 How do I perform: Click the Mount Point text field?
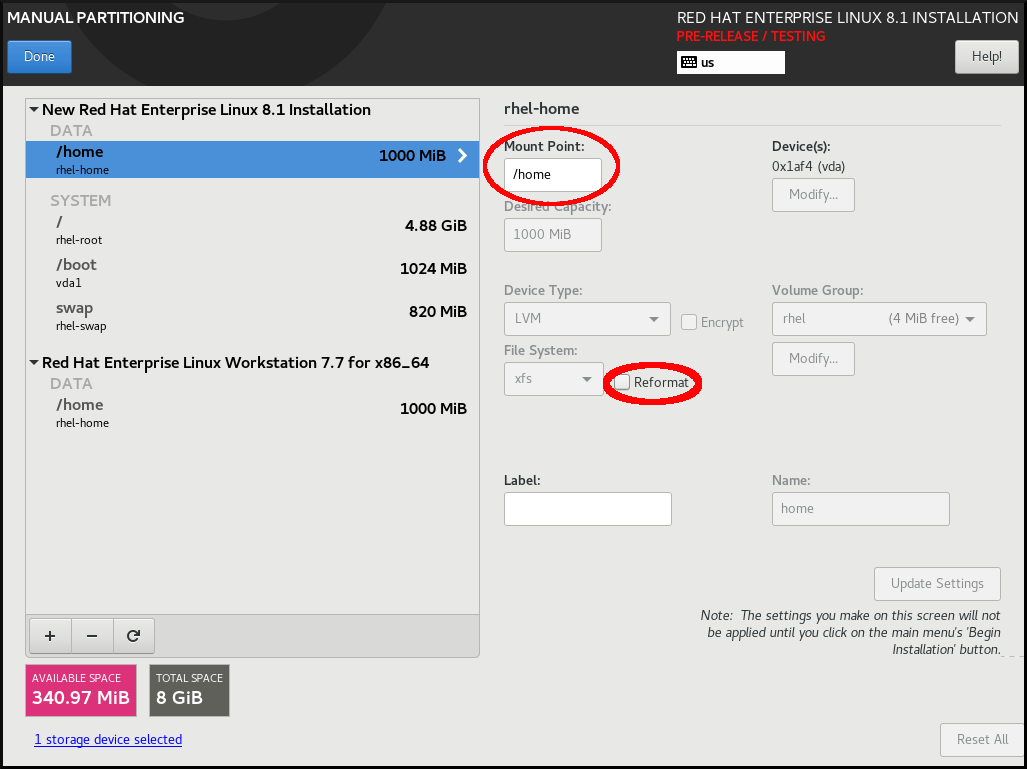coord(552,174)
